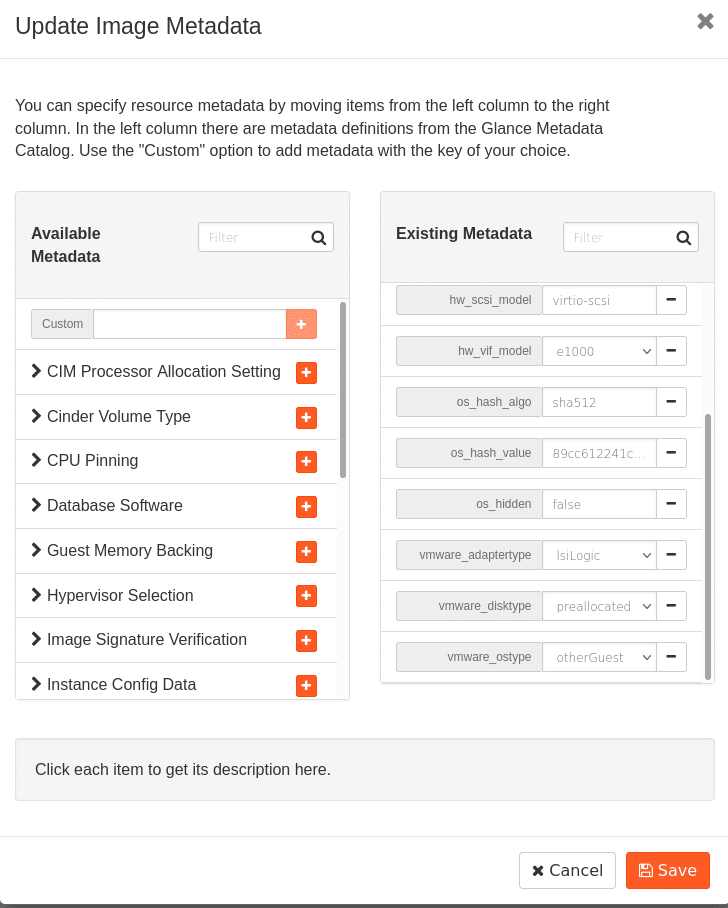Click the Save button
Viewport: 728px width, 908px height.
(667, 870)
